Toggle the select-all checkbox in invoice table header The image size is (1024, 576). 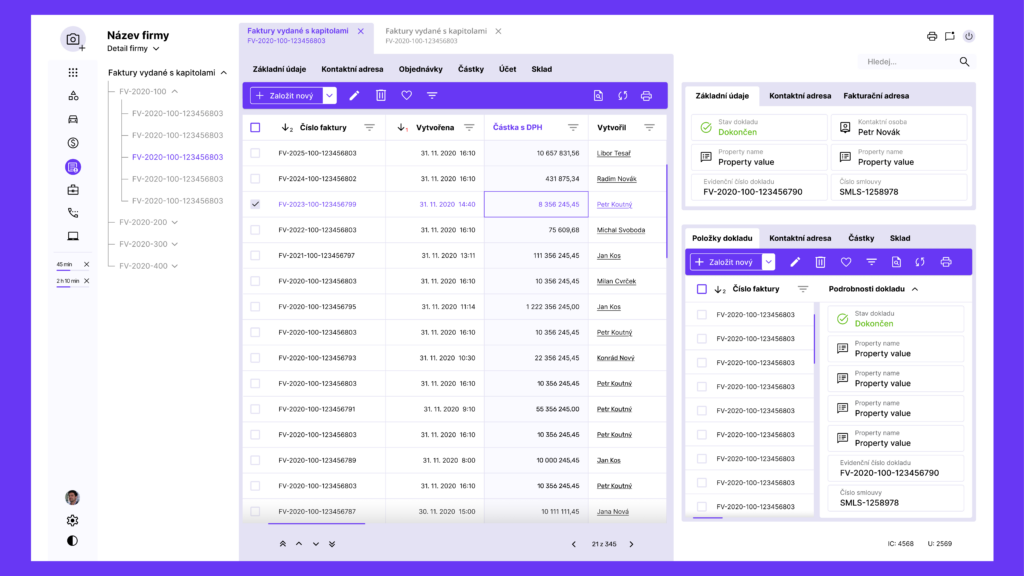pos(255,127)
